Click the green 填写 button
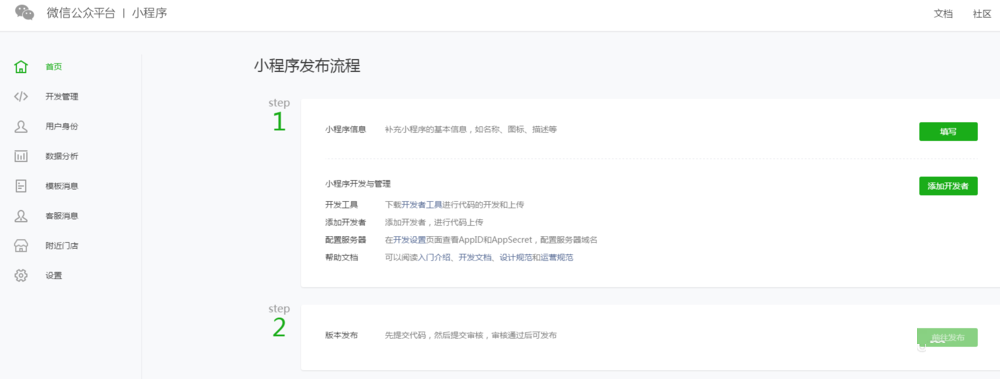The height and width of the screenshot is (379, 1000). [948, 131]
